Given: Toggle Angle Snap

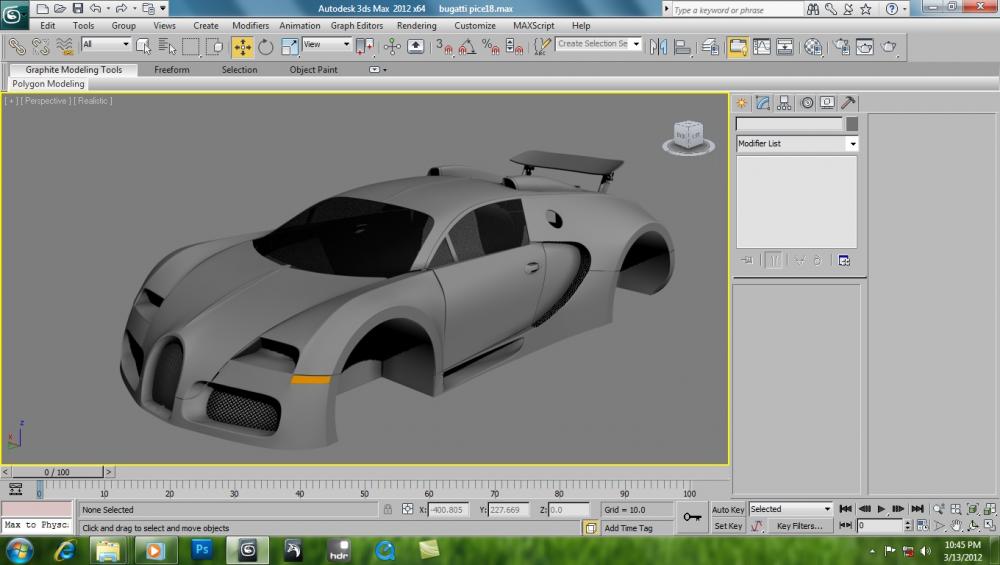Looking at the screenshot, I should [x=467, y=47].
